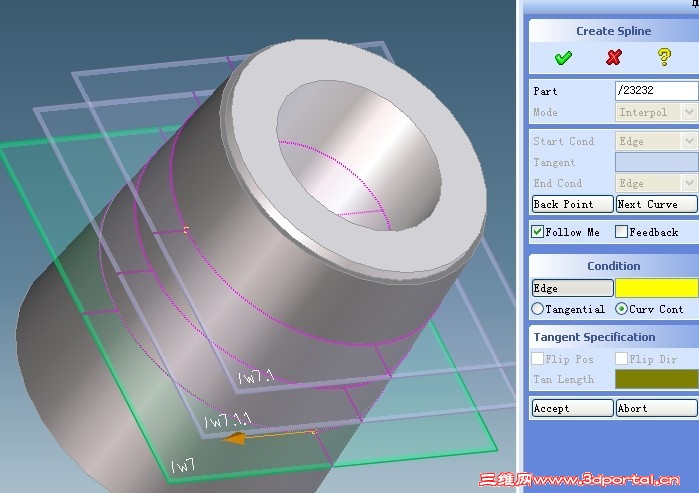The image size is (699, 493).
Task: Click the Next Curve button
Action: [x=657, y=204]
